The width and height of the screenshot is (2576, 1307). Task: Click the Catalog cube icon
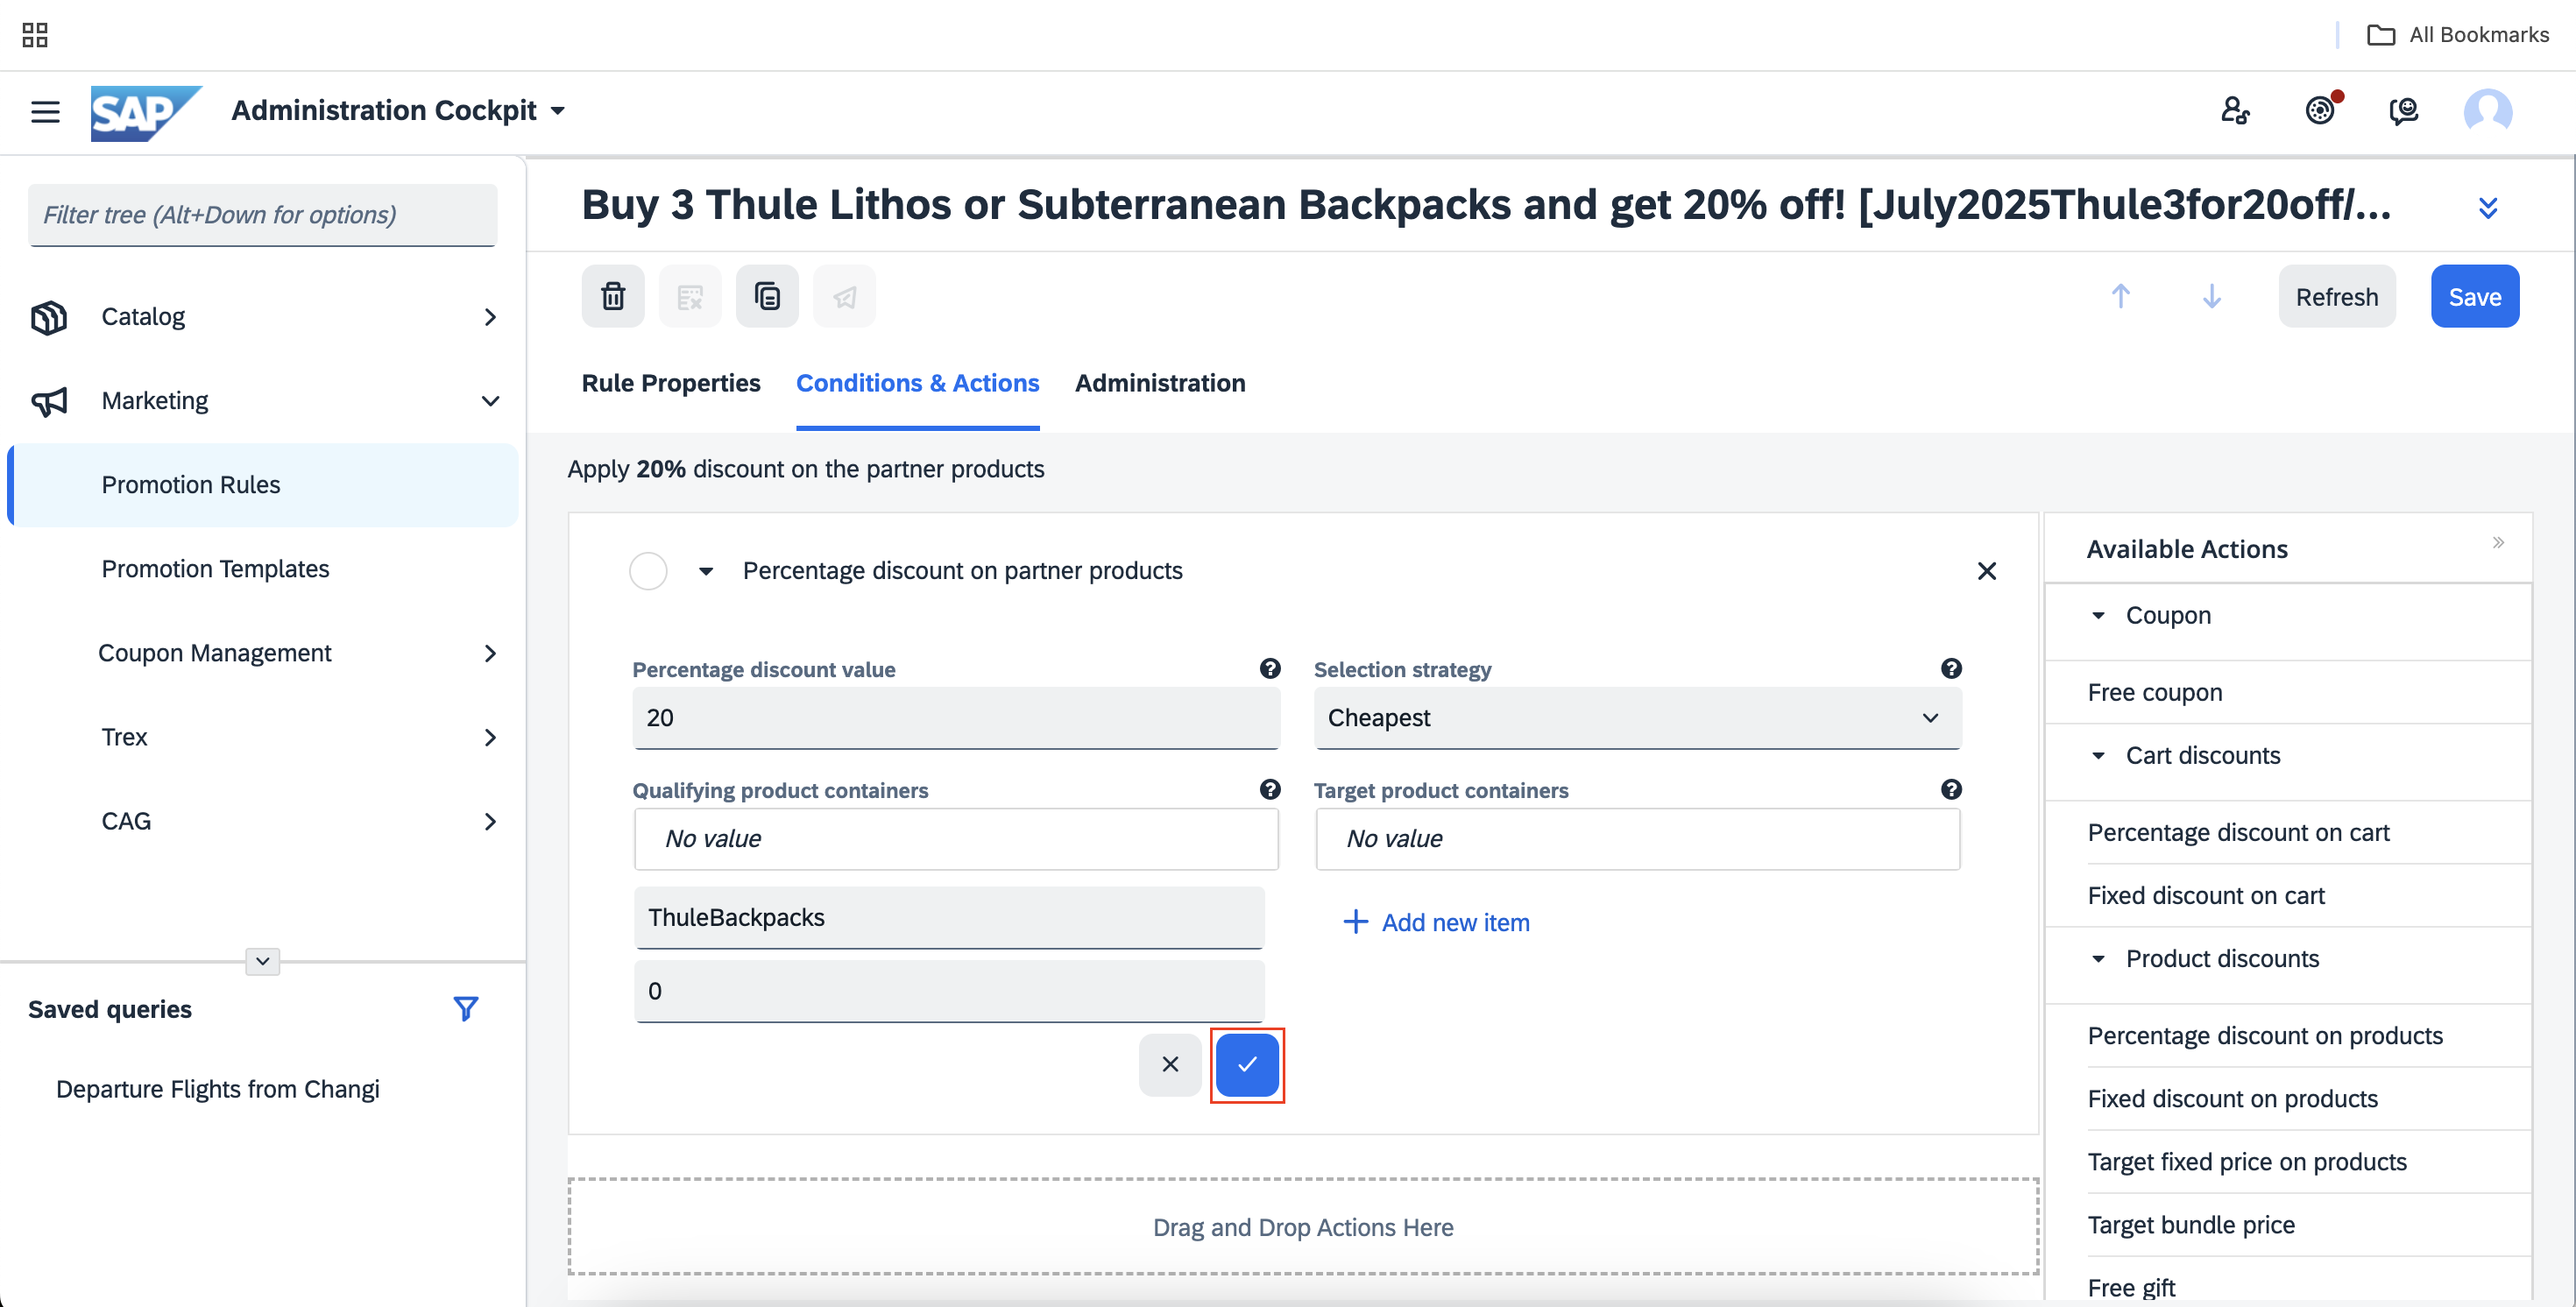coord(48,317)
